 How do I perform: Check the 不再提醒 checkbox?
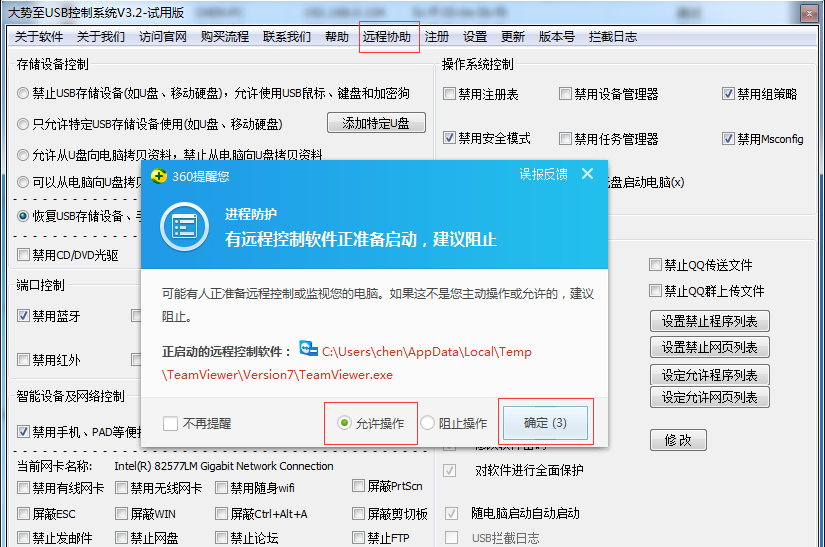[170, 423]
